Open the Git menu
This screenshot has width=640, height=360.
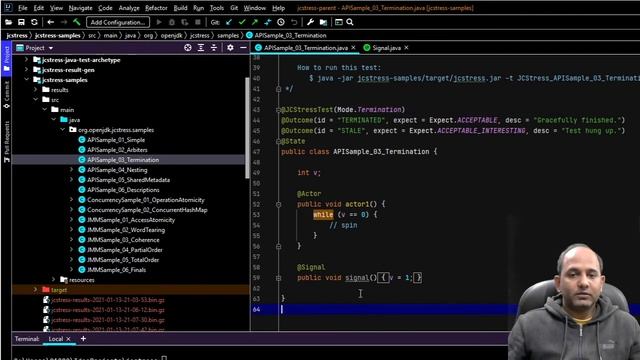point(234,8)
